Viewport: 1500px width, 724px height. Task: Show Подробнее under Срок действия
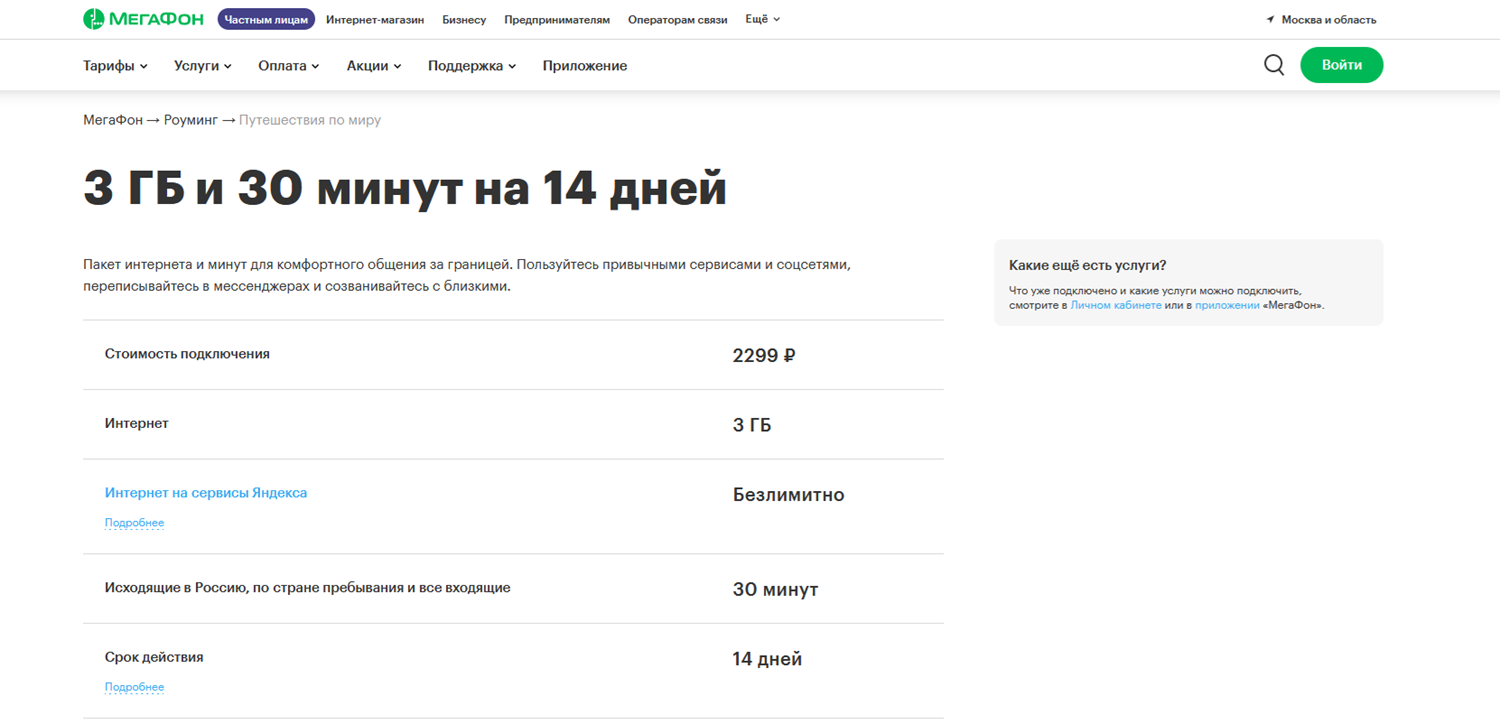pyautogui.click(x=134, y=687)
